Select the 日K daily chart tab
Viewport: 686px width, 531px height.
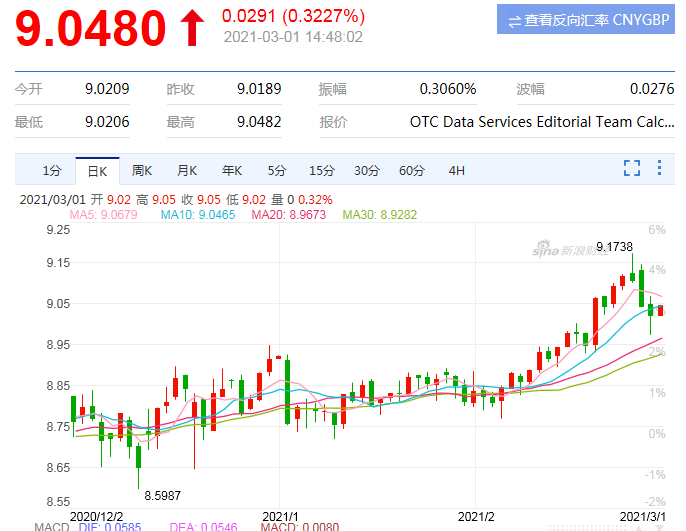pyautogui.click(x=98, y=170)
